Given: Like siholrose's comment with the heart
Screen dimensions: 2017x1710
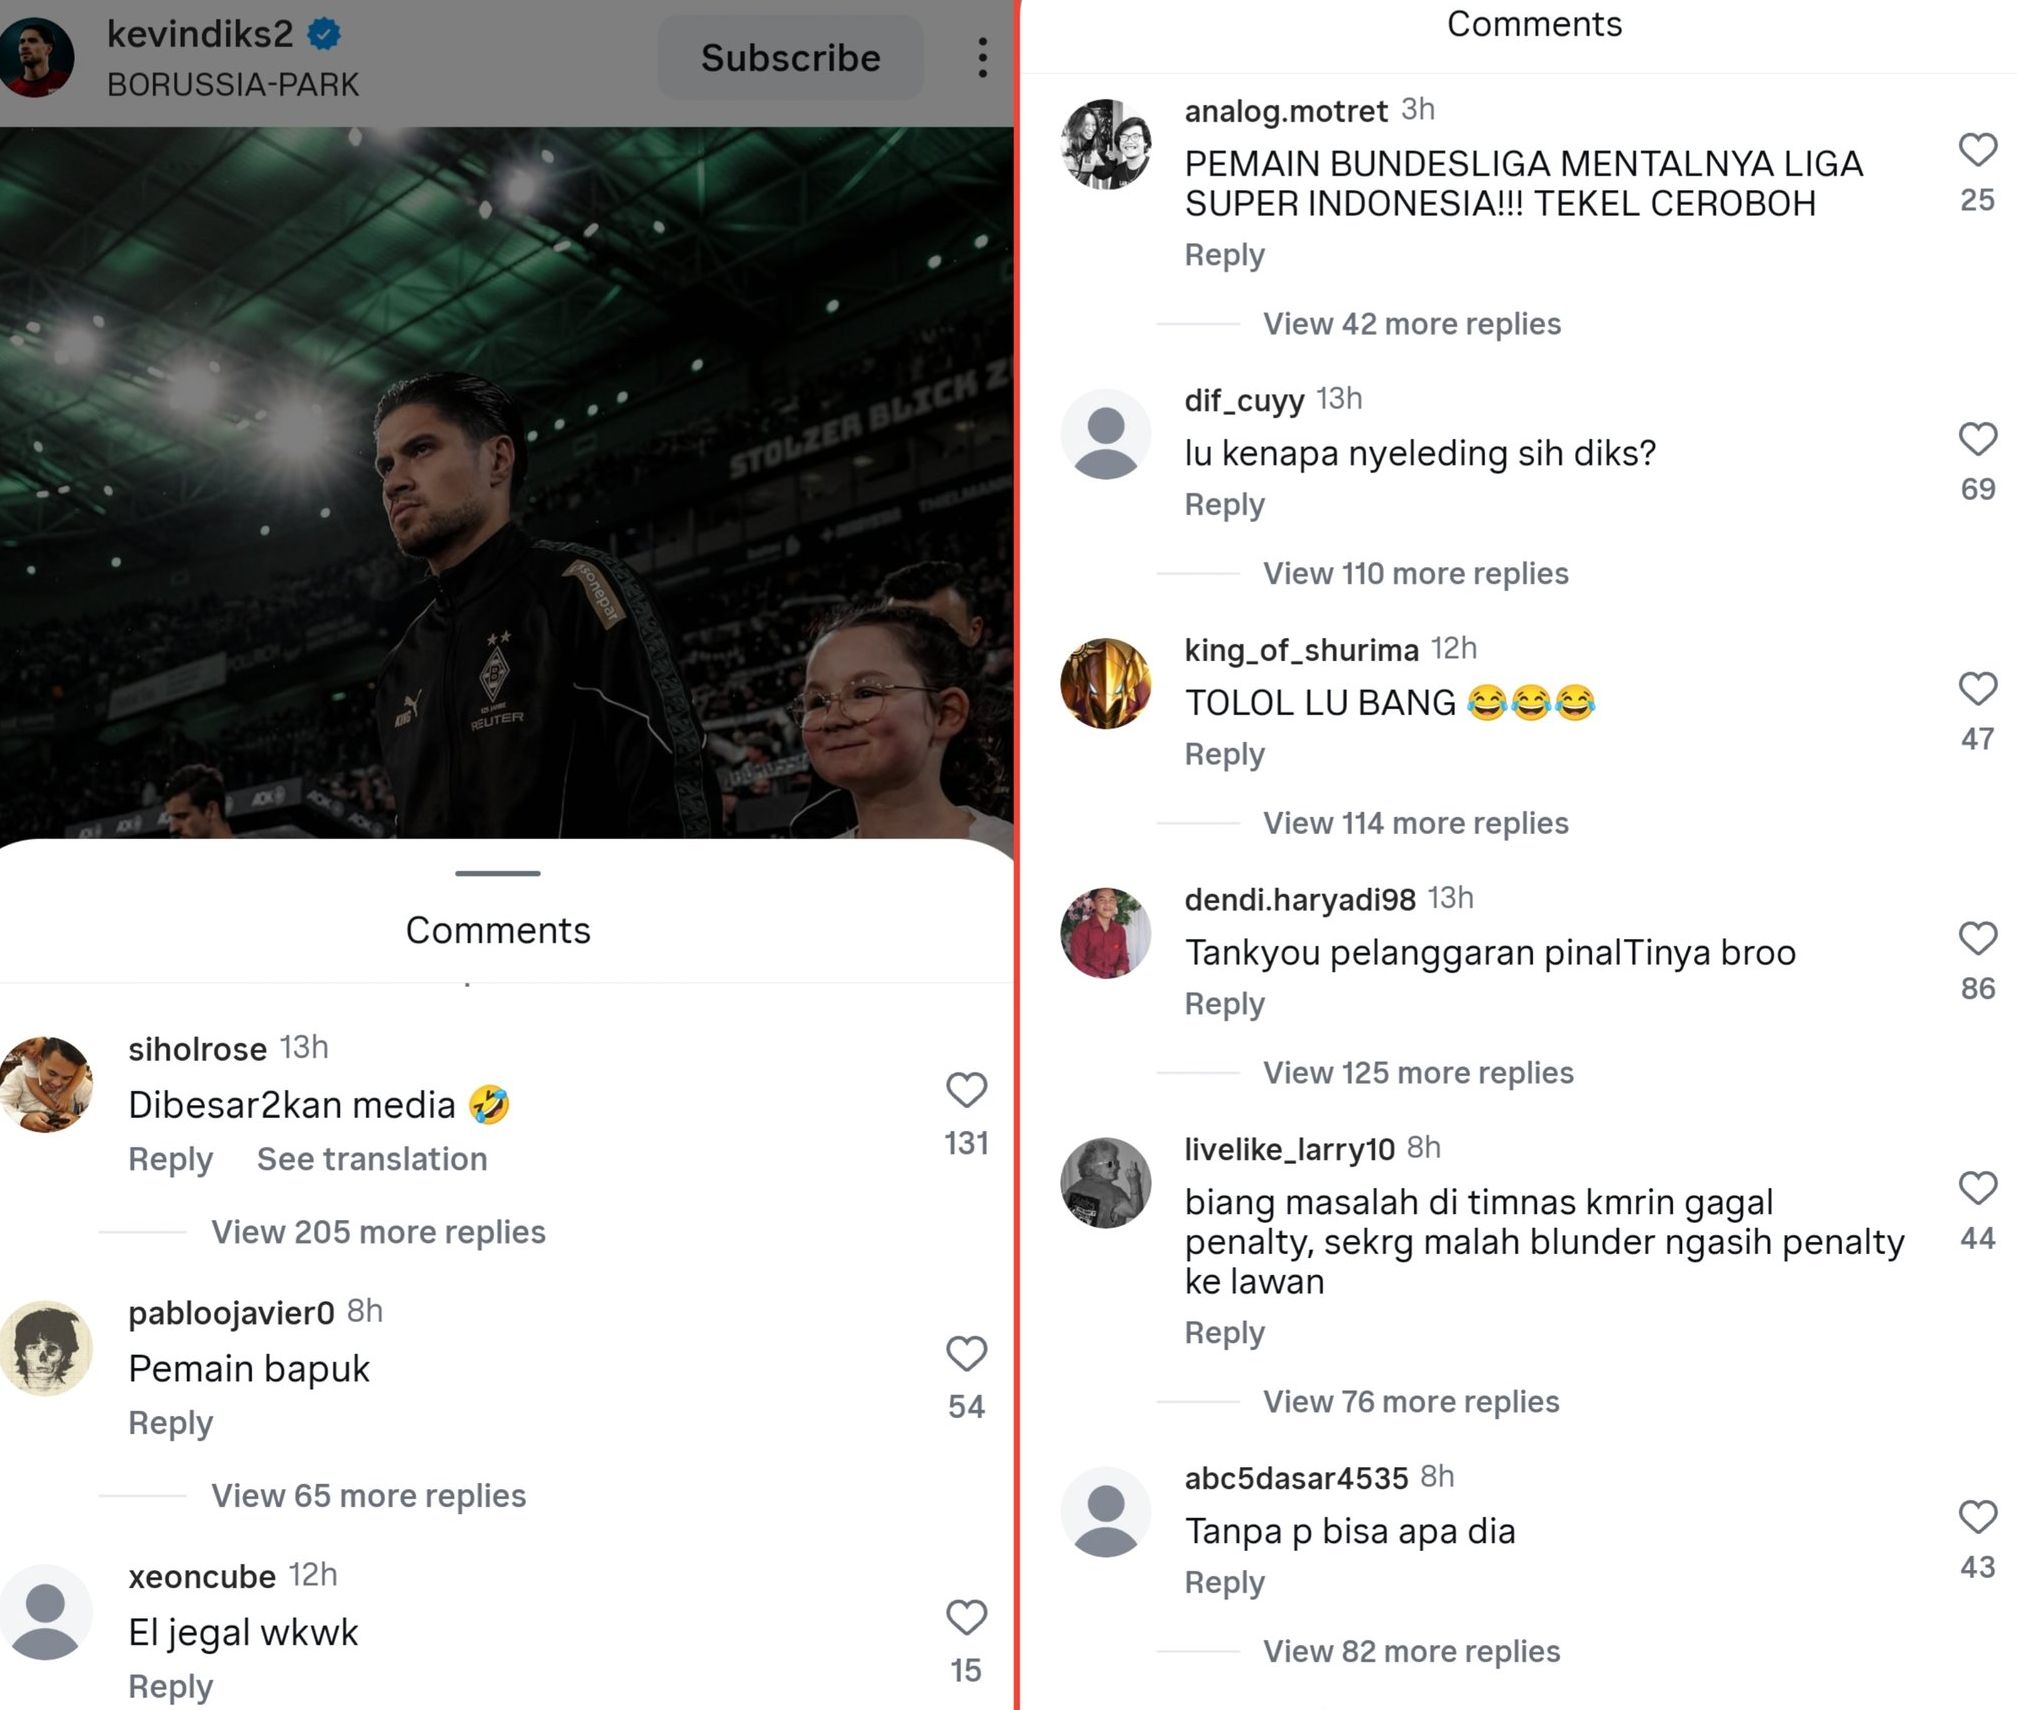Looking at the screenshot, I should point(966,1090).
